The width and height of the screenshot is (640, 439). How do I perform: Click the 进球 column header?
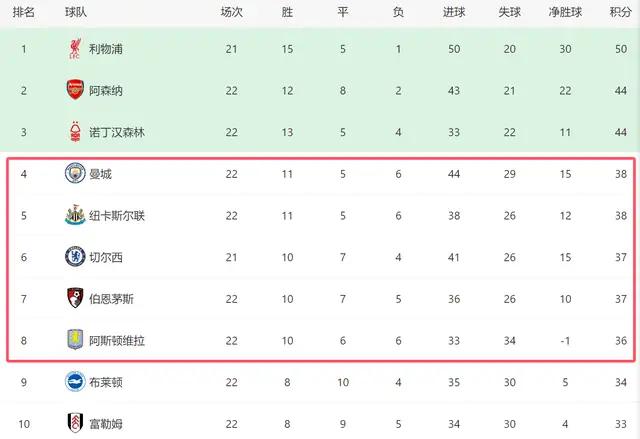pyautogui.click(x=455, y=13)
